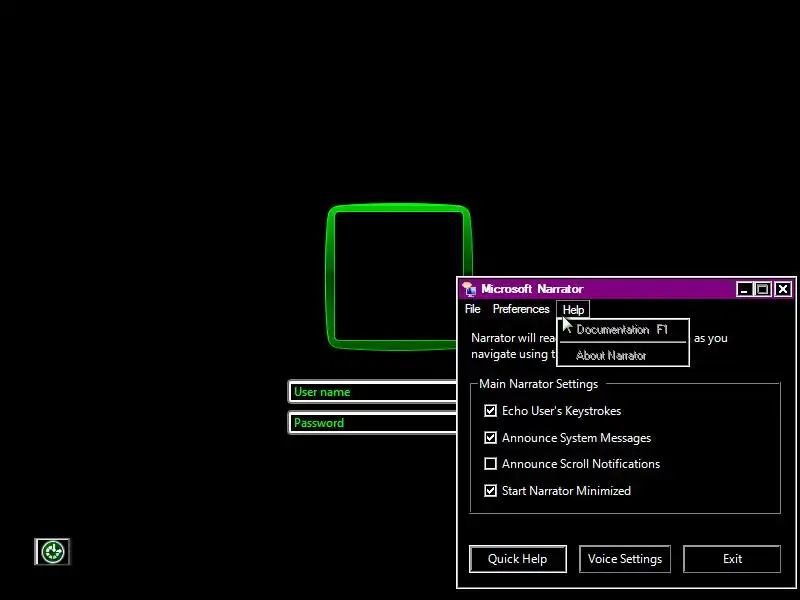The height and width of the screenshot is (600, 800).
Task: Close the Microsoft Narrator window
Action: pyautogui.click(x=783, y=289)
